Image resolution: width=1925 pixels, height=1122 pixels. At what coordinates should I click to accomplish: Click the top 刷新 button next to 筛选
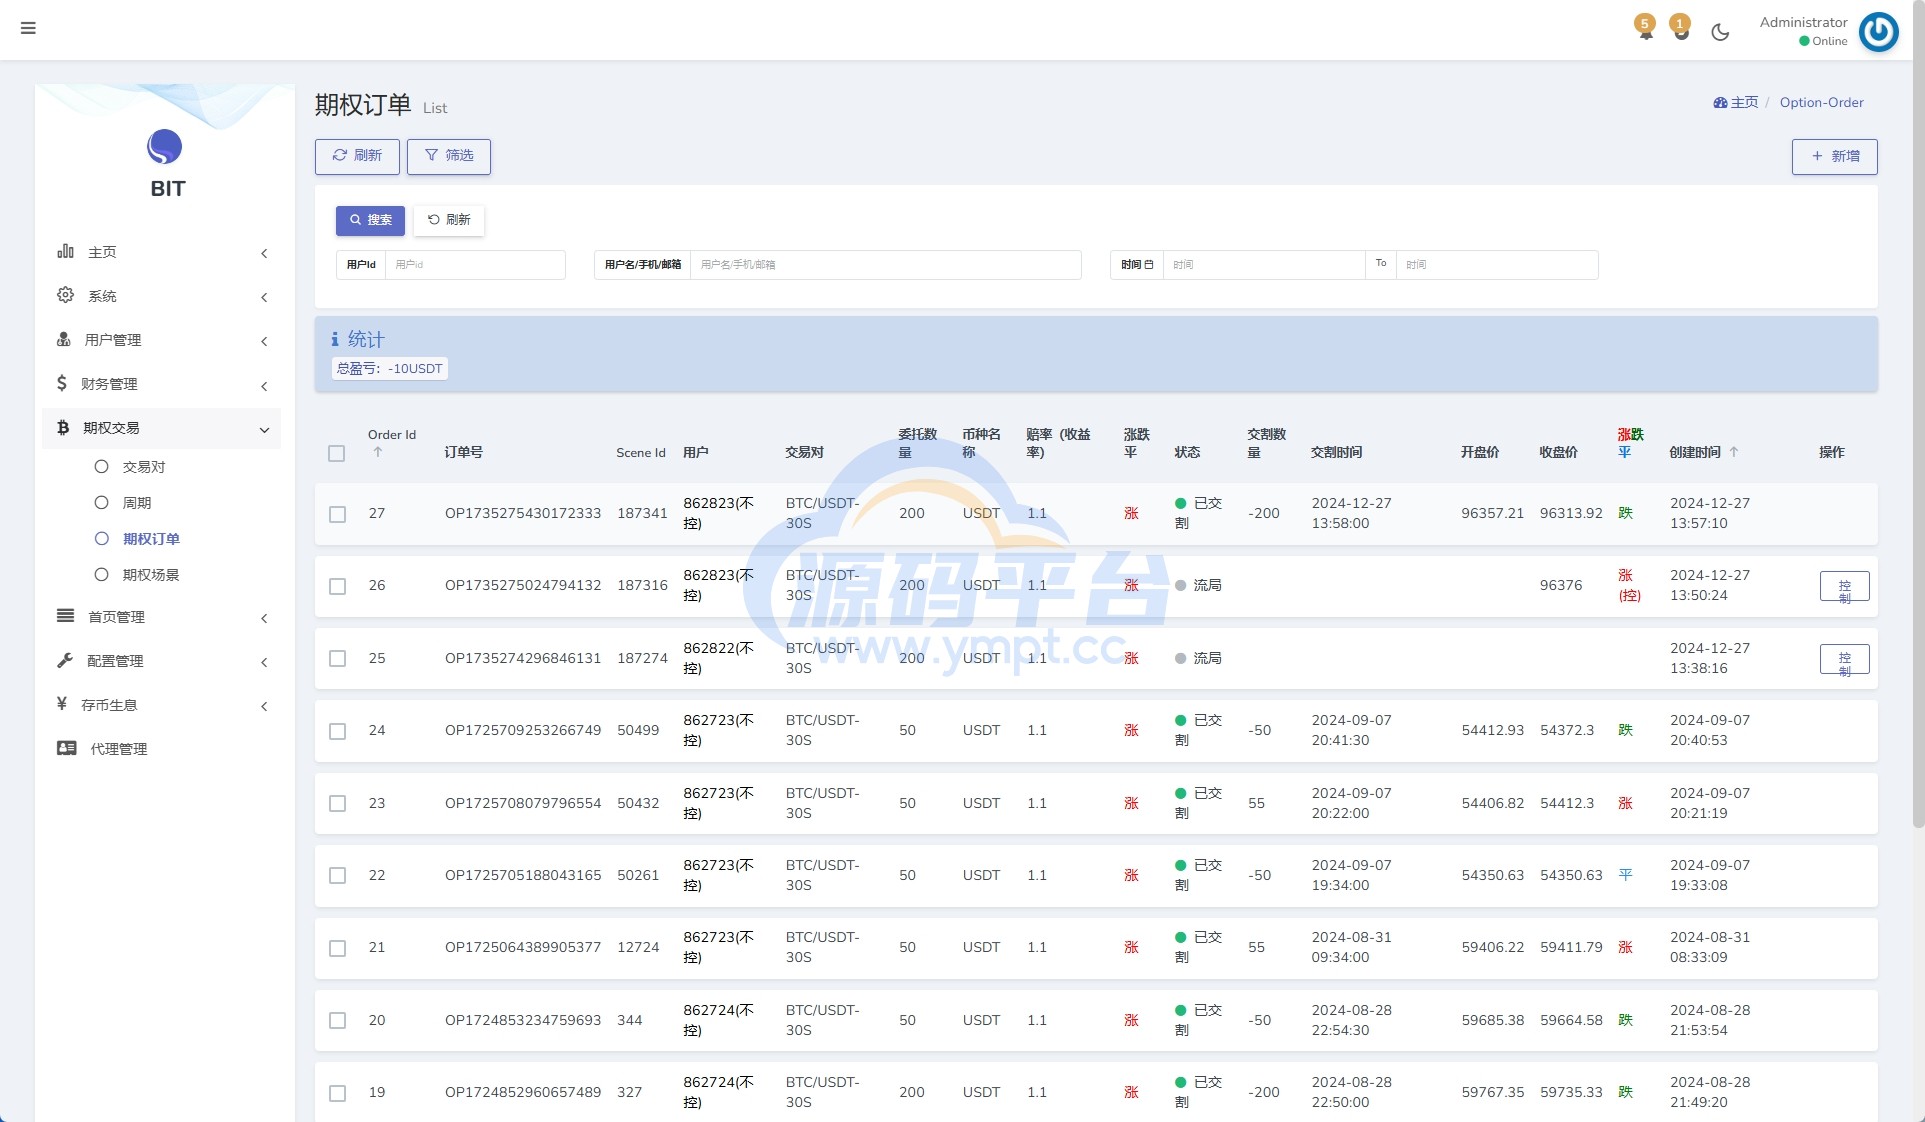point(357,156)
